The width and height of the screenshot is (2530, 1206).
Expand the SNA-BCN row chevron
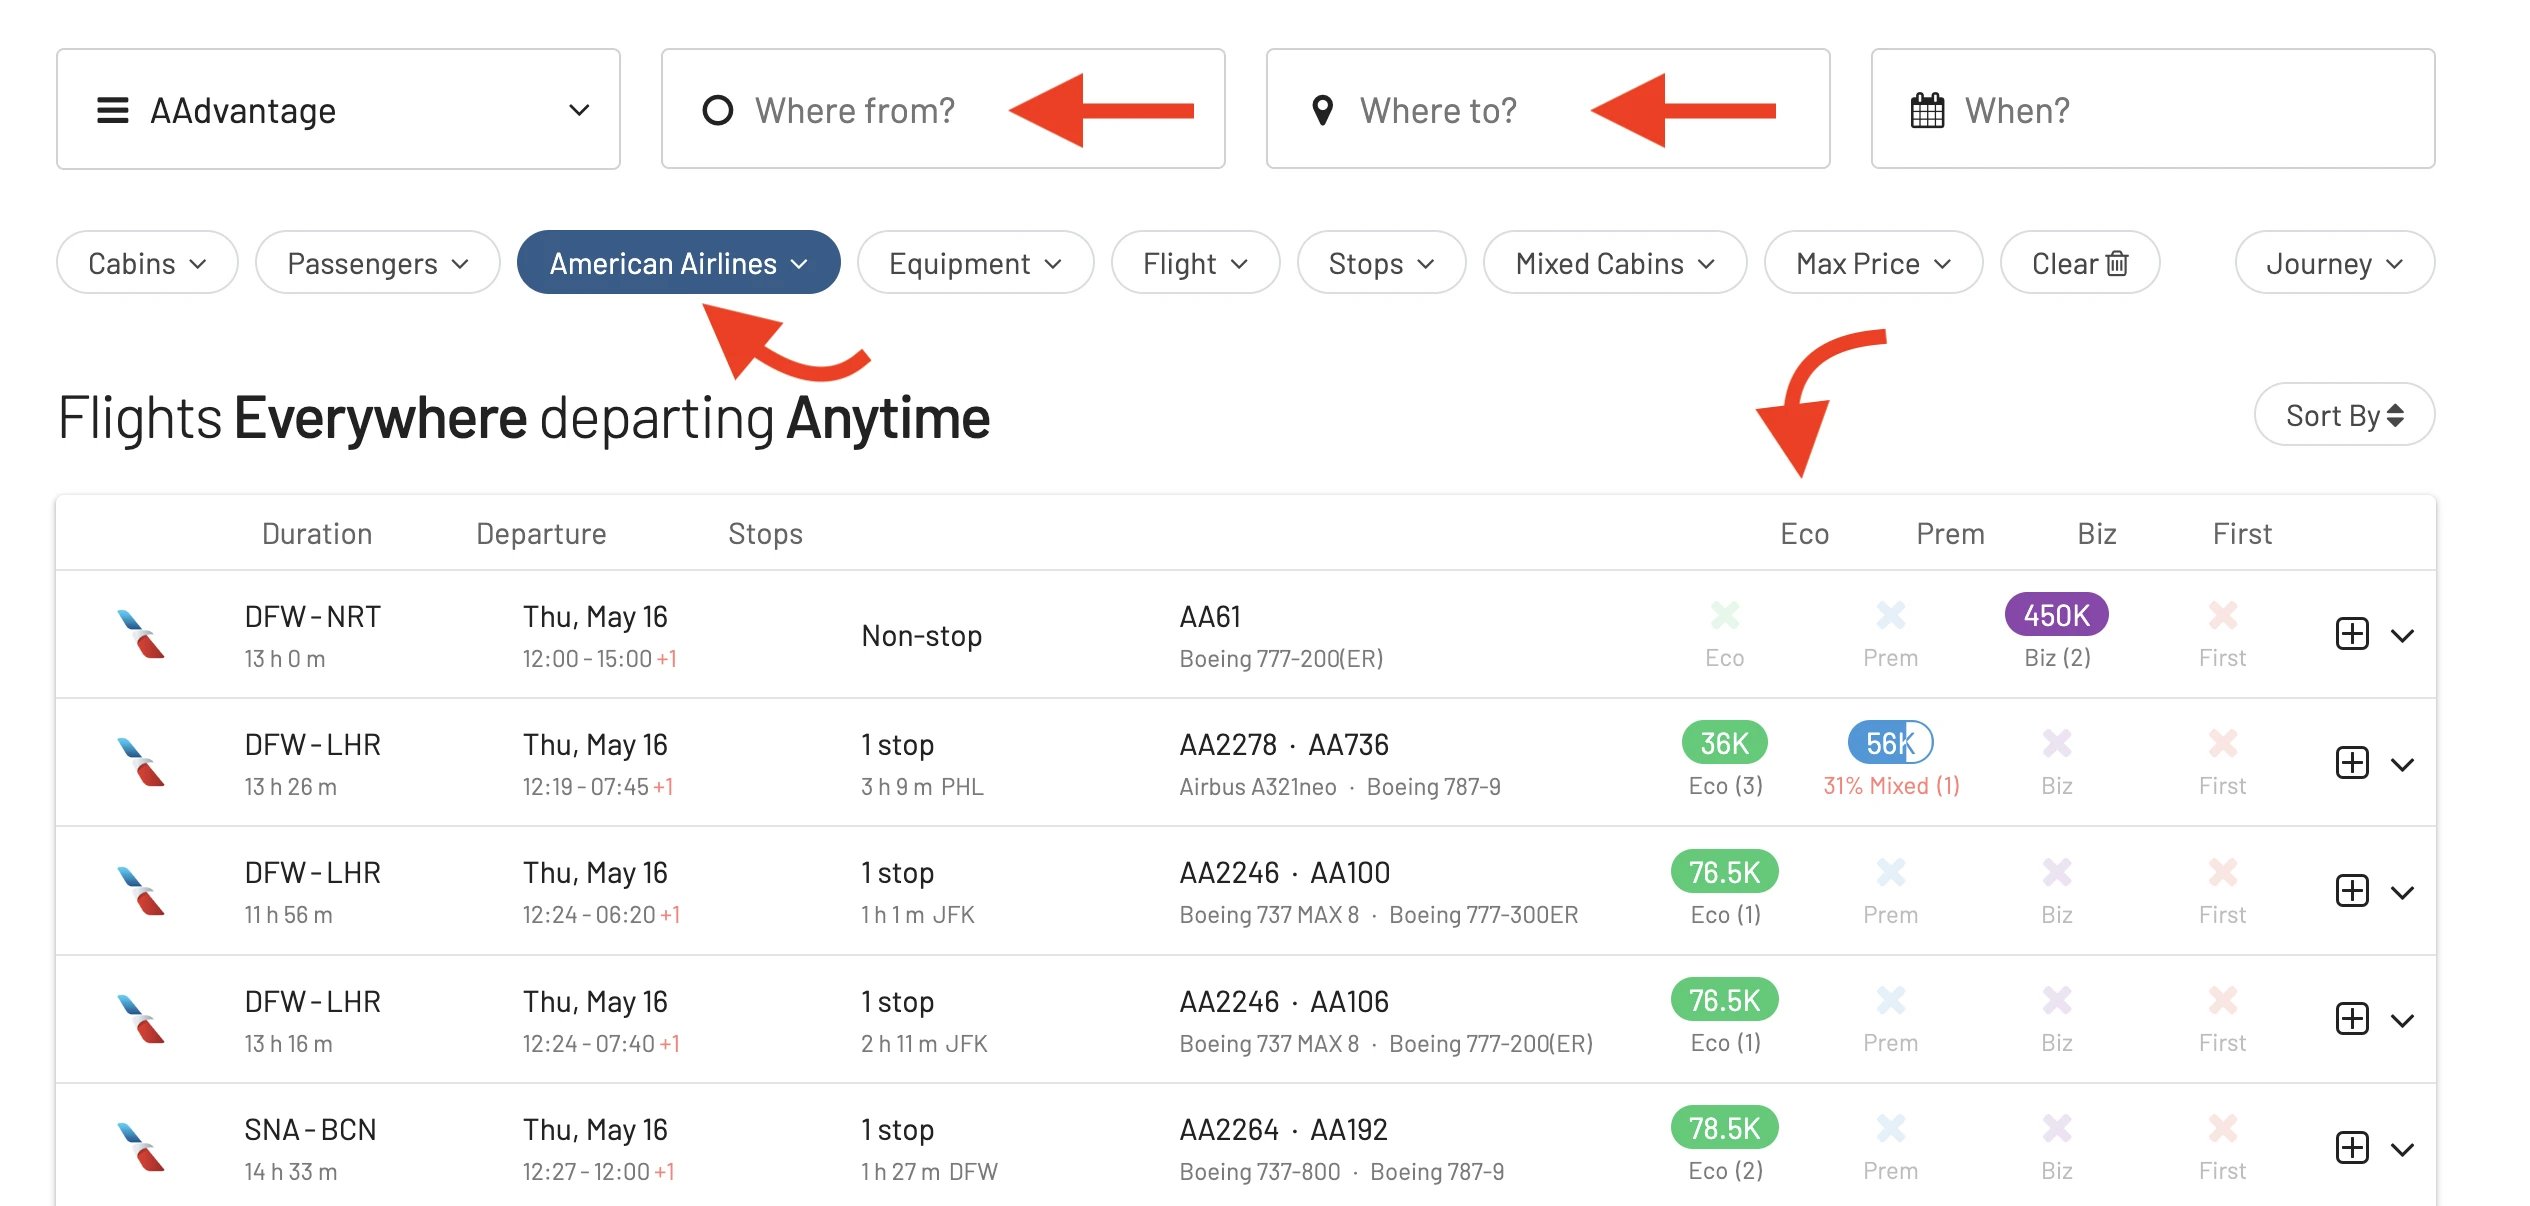tap(2402, 1150)
